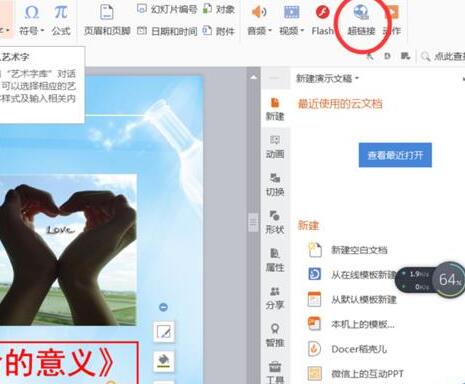Select the red 的意义 title text box
Screen dimensions: 465x384
click(68, 363)
